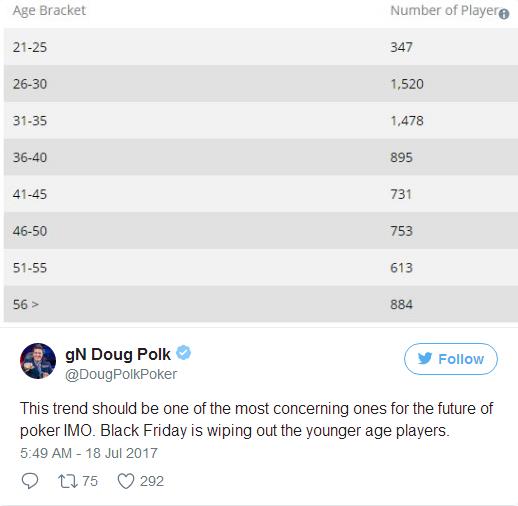Follow Doug Polk on Twitter

451,359
